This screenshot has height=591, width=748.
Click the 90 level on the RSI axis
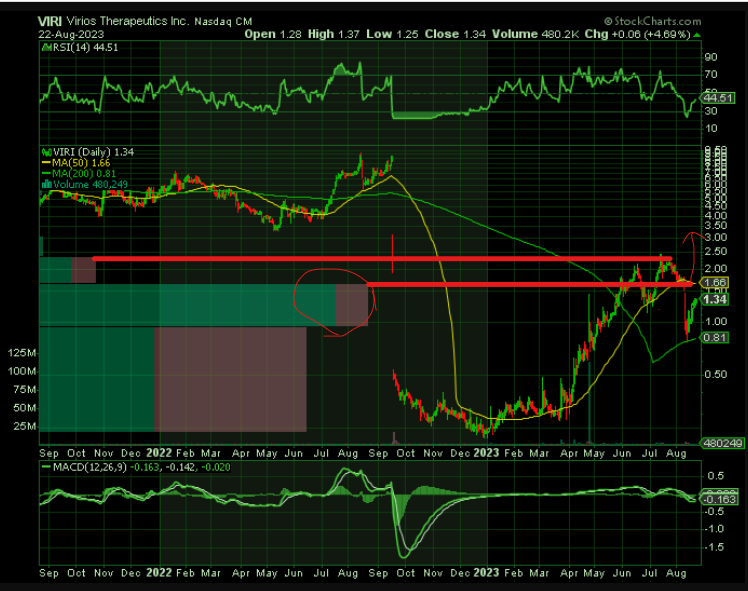[x=711, y=57]
